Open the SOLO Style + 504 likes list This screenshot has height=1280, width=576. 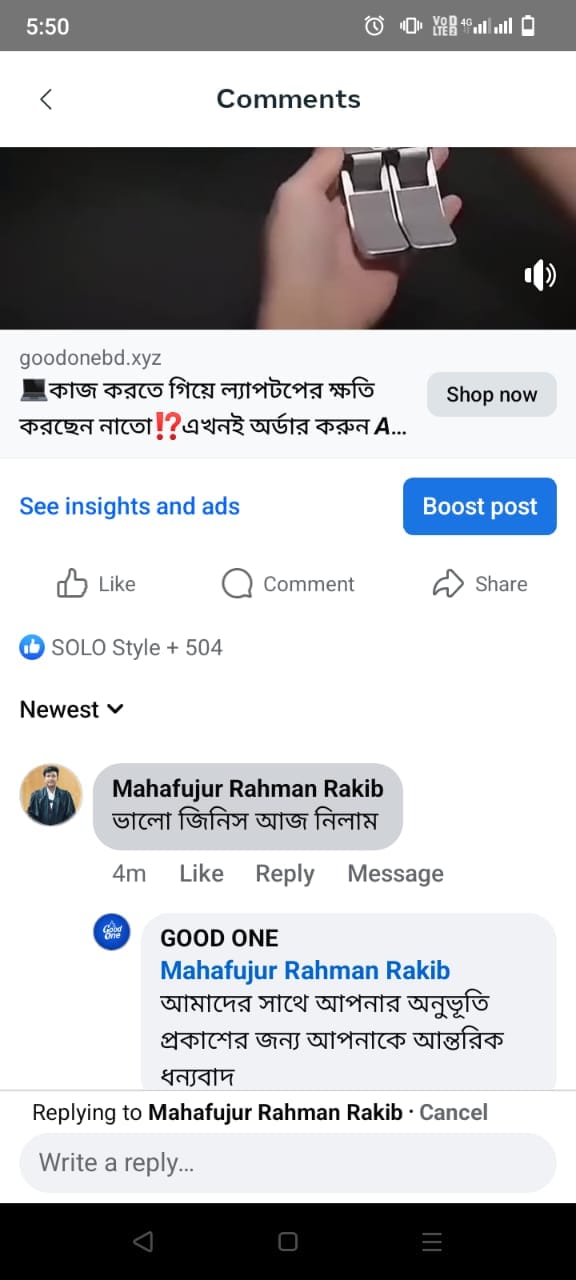point(137,648)
